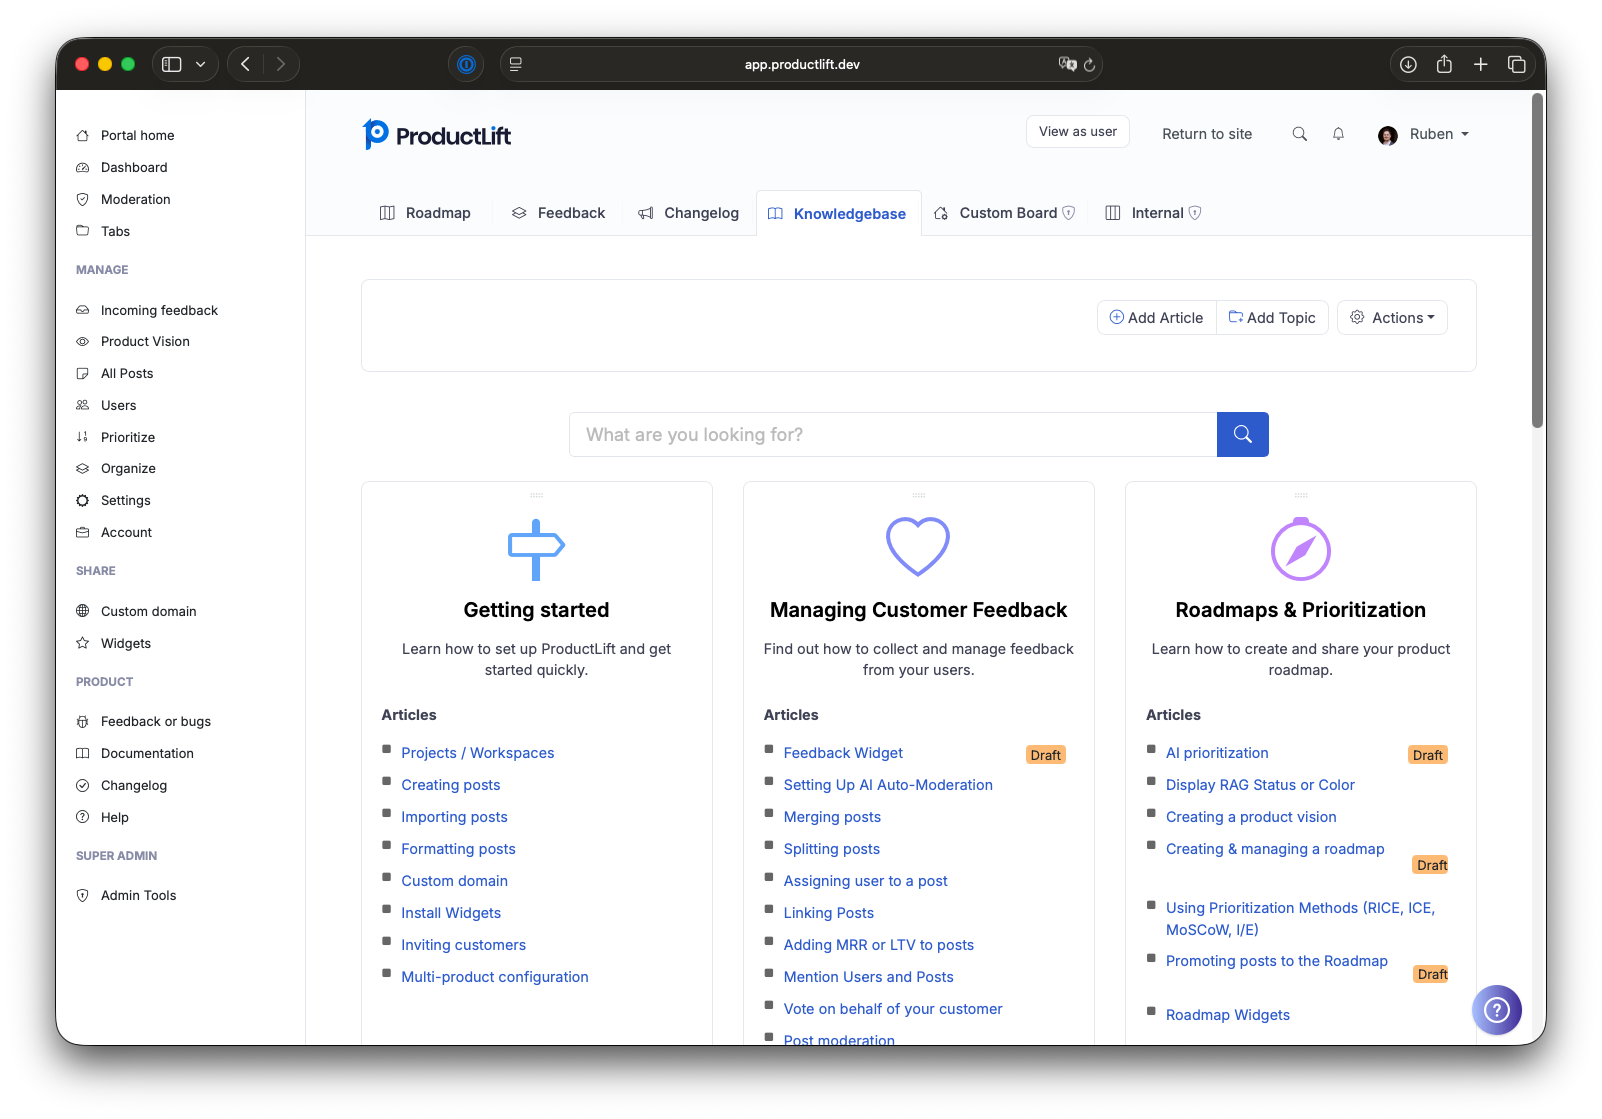Viewport: 1602px width, 1119px height.
Task: Click the 1Password extension icon
Action: [466, 64]
